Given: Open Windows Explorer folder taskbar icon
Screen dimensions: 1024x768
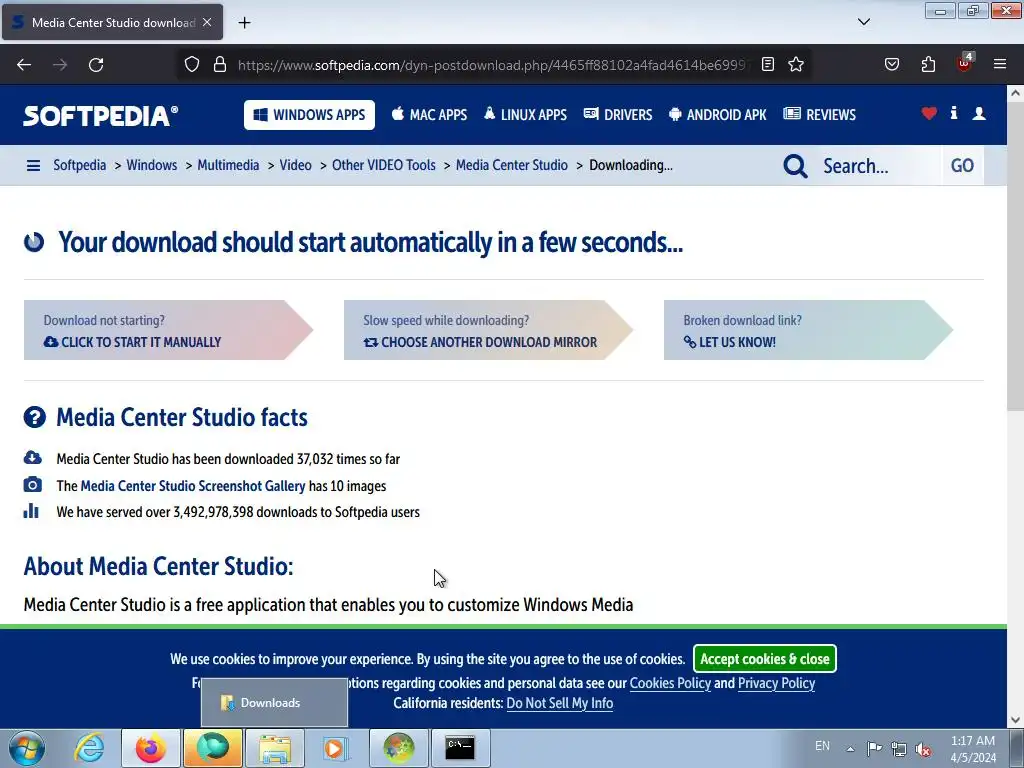Looking at the screenshot, I should tap(275, 748).
